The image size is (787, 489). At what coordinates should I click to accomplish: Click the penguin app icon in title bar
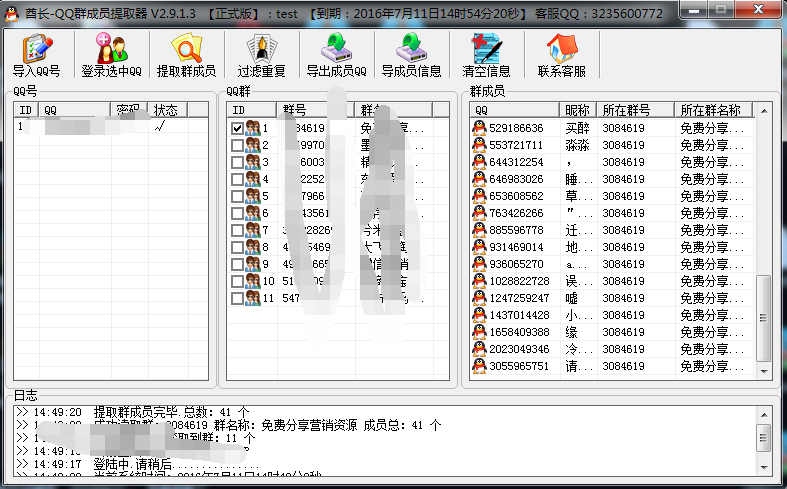[11, 13]
